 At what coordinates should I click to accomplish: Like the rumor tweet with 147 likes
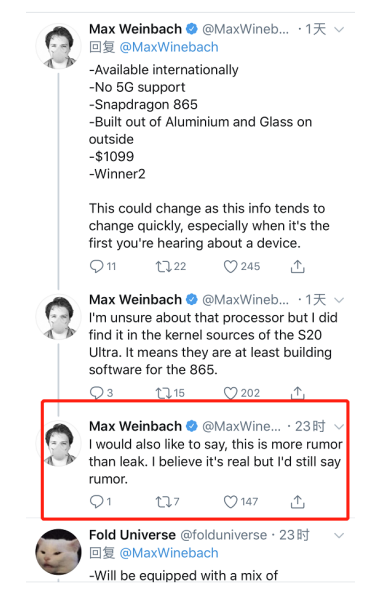(x=230, y=502)
